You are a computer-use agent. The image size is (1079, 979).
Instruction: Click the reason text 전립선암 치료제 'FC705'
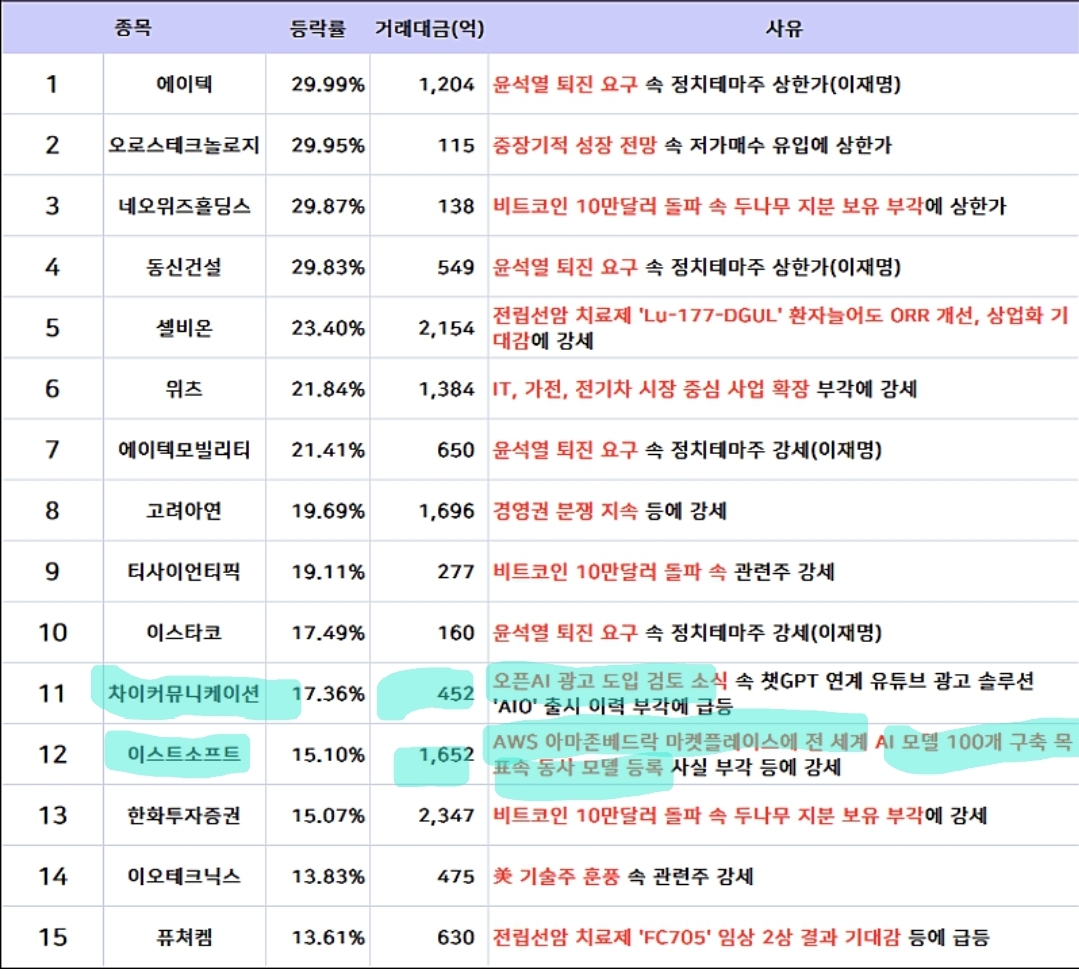(741, 937)
